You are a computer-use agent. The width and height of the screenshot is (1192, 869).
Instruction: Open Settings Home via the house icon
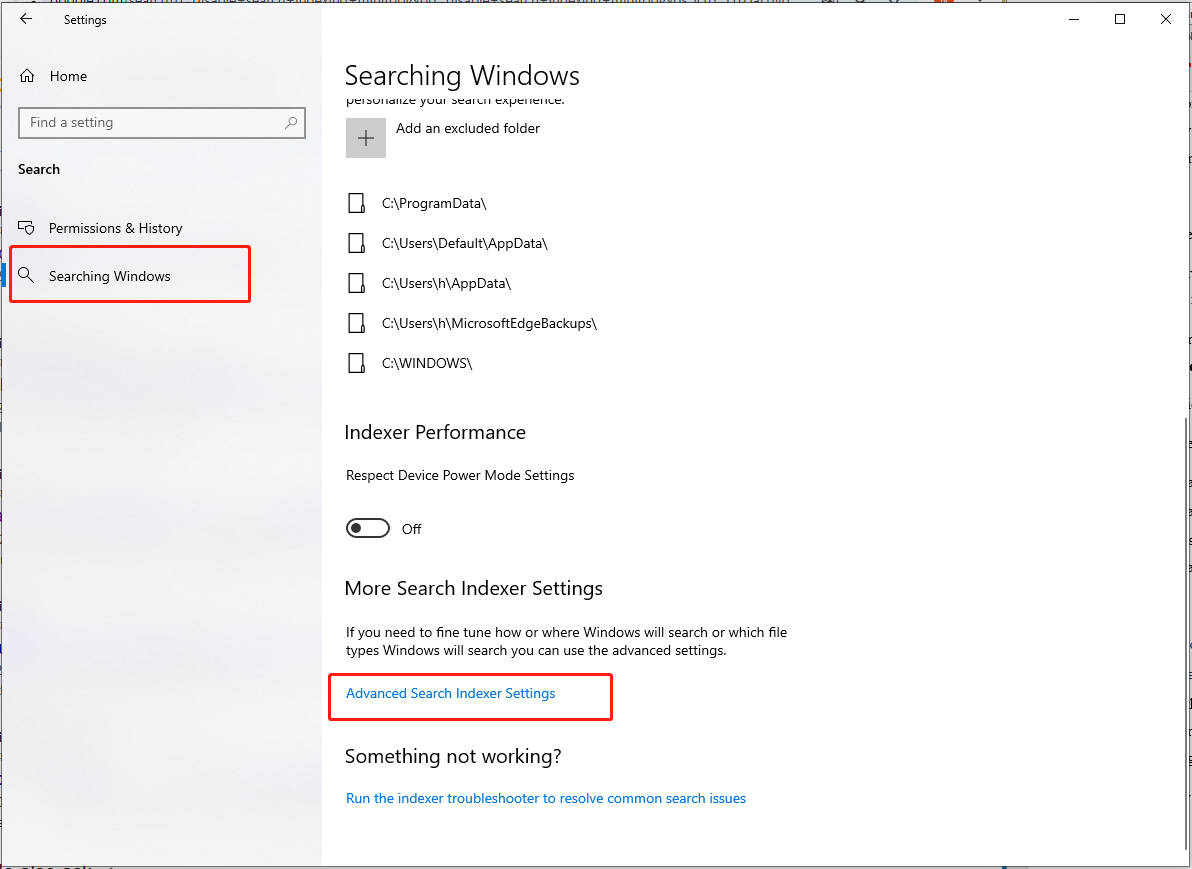pos(28,75)
